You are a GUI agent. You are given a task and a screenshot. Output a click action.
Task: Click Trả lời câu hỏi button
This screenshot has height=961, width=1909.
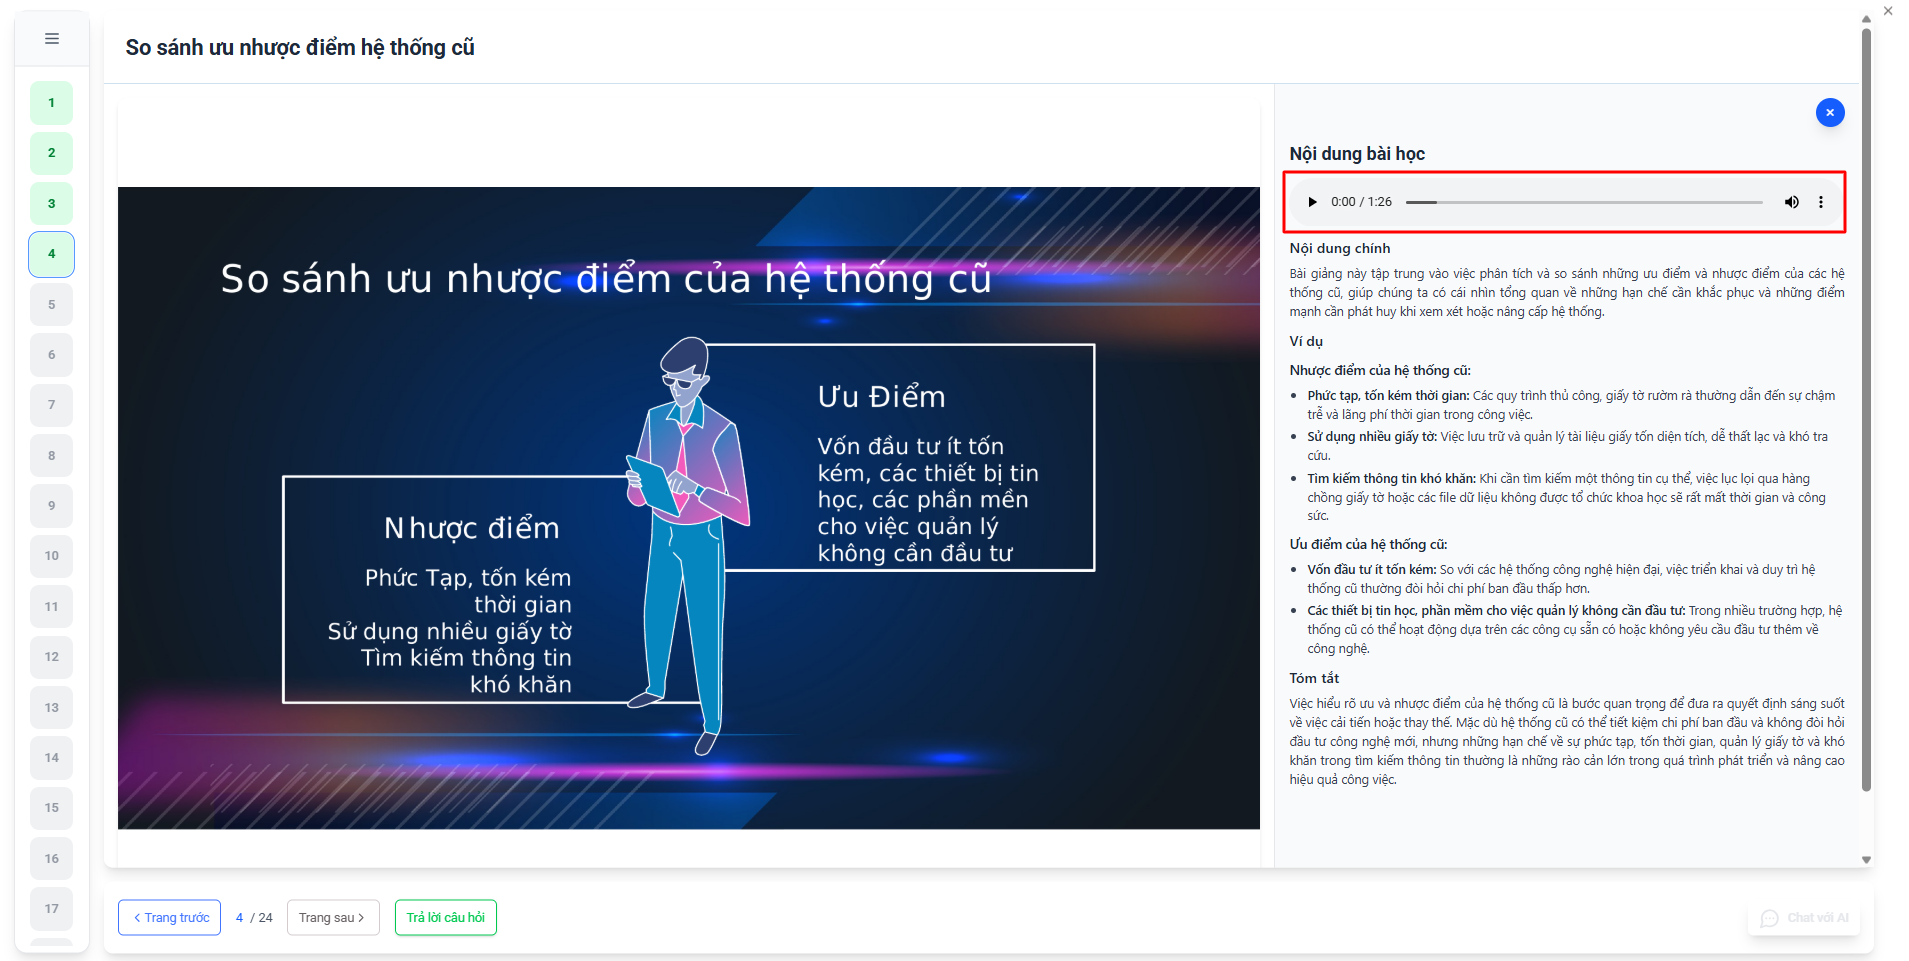(445, 918)
